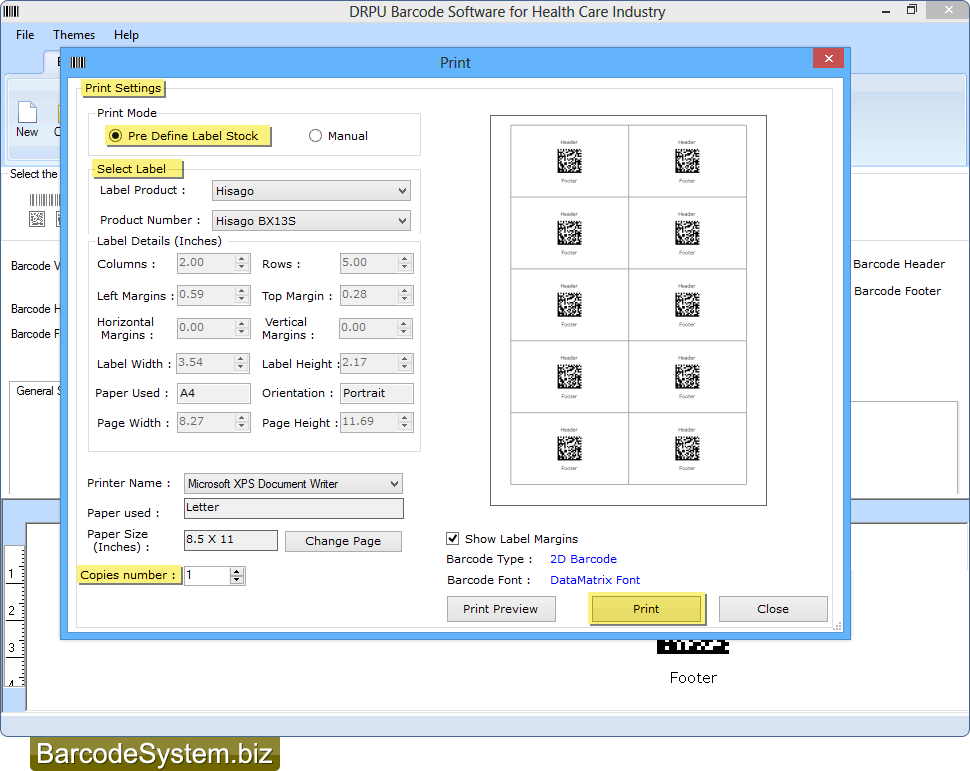This screenshot has height=771, width=970.
Task: Select the Manual print mode radio button
Action: 315,136
